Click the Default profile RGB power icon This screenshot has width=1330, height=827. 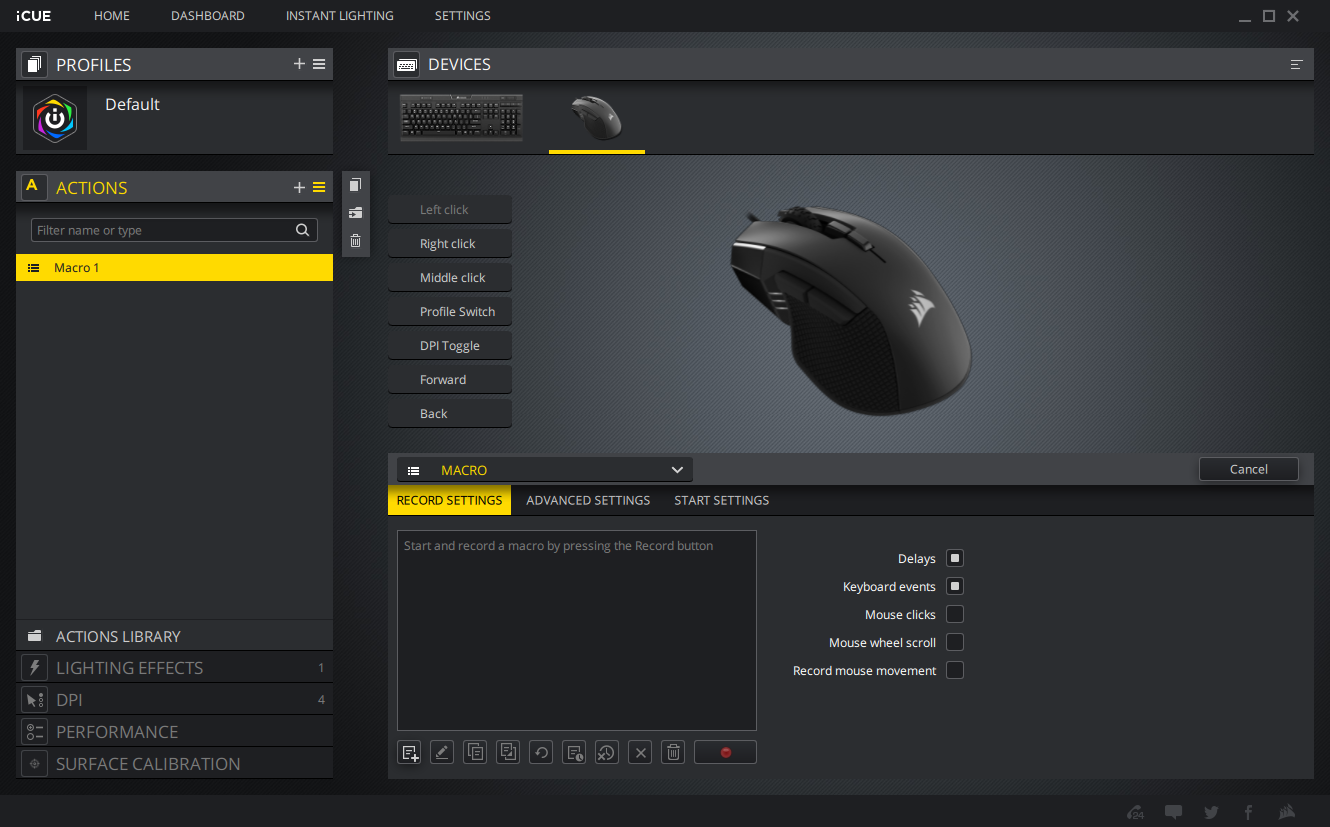(55, 118)
